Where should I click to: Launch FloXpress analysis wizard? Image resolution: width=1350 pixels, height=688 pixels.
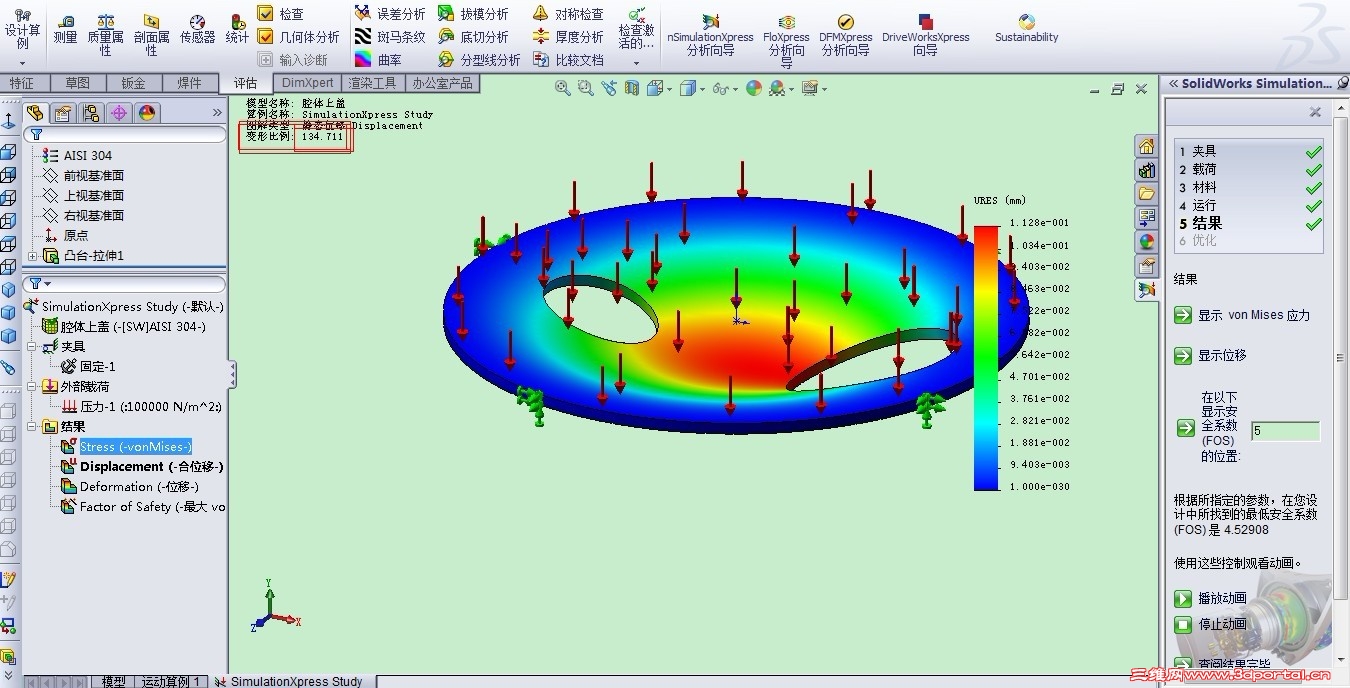pyautogui.click(x=786, y=40)
